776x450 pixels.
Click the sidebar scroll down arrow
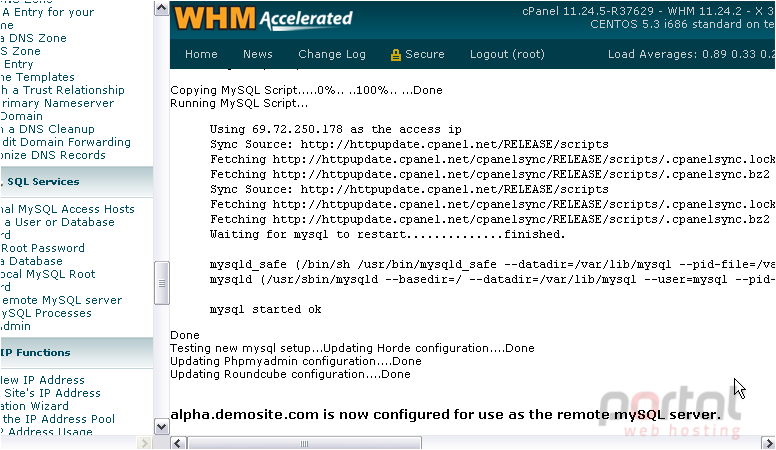(x=161, y=427)
